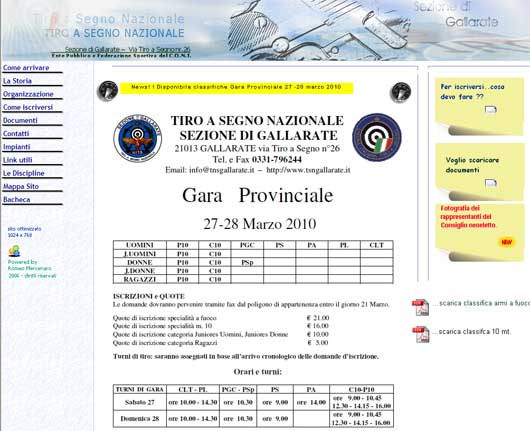Open Link utili page
Image resolution: width=530 pixels, height=431 pixels.
[x=18, y=160]
